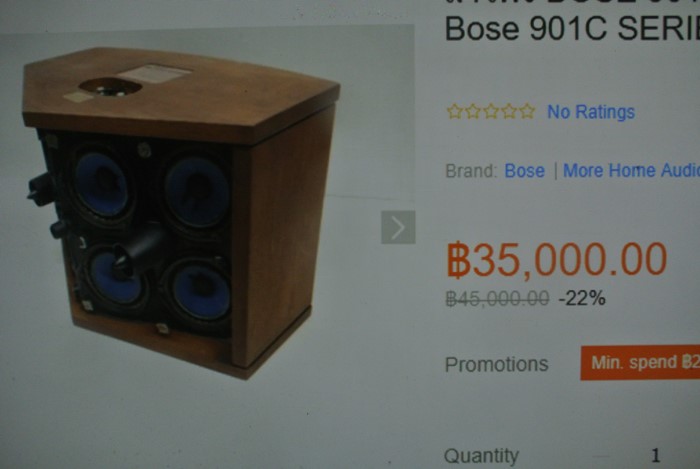Click the Promotions label
700x469 pixels.
(496, 364)
